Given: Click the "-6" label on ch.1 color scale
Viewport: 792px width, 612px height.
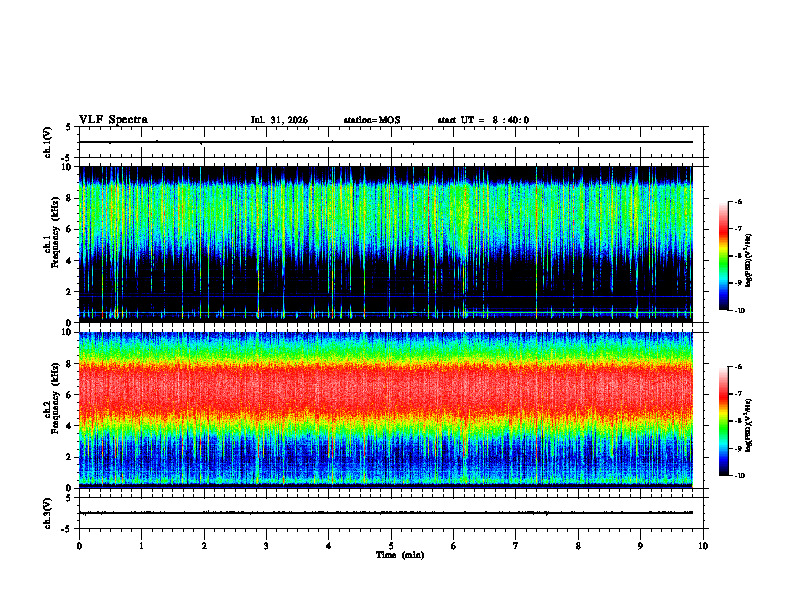Looking at the screenshot, I should [738, 201].
